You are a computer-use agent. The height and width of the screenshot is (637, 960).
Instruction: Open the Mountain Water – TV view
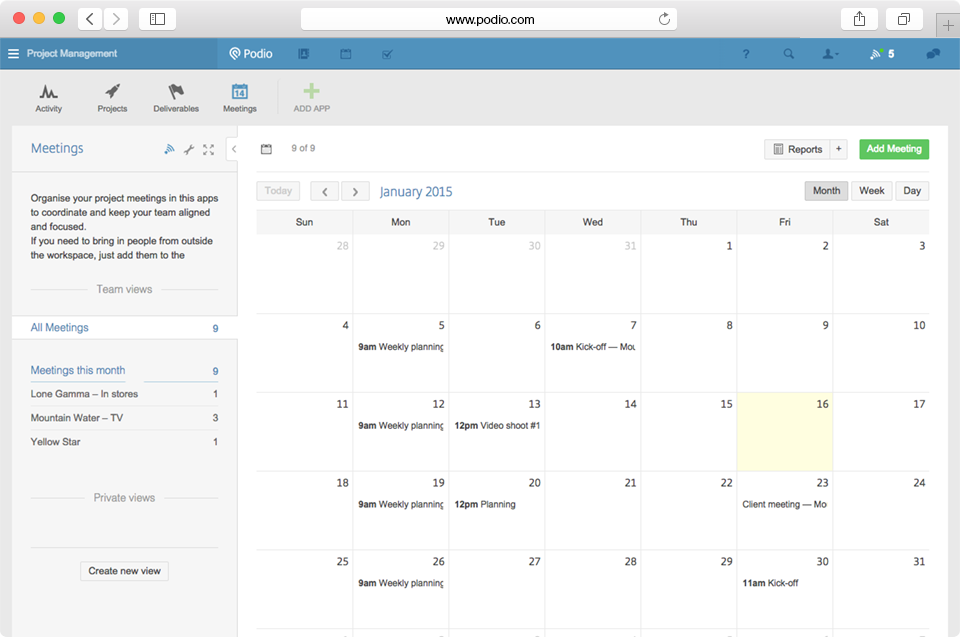coord(78,418)
